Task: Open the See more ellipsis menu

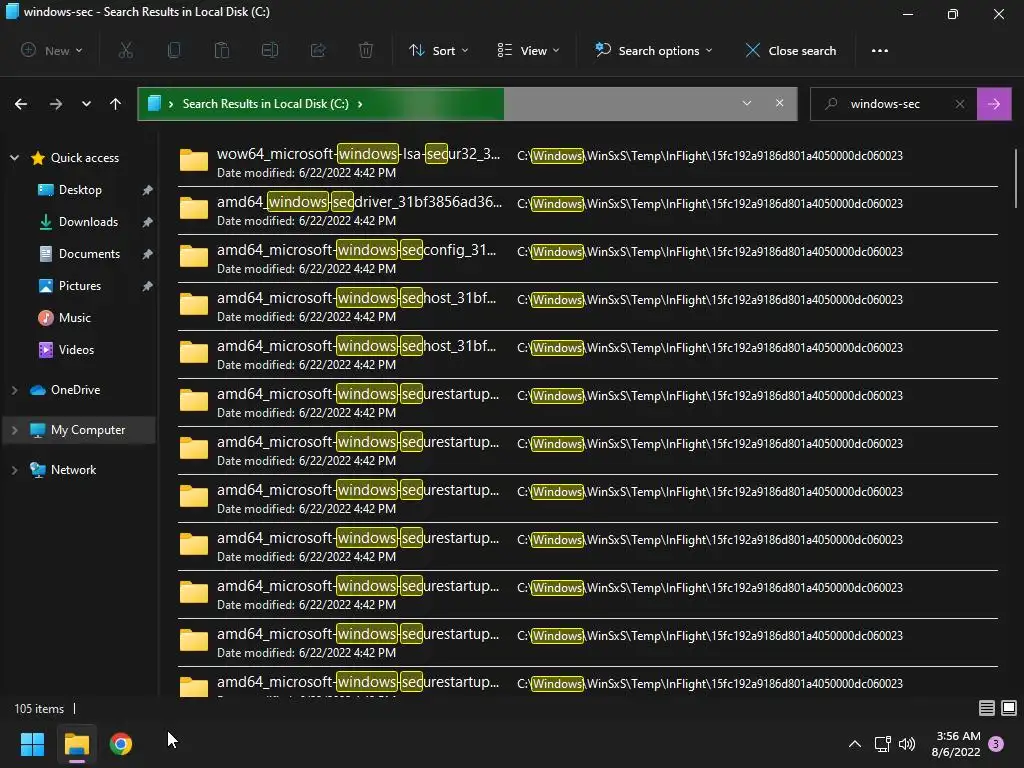Action: point(880,50)
